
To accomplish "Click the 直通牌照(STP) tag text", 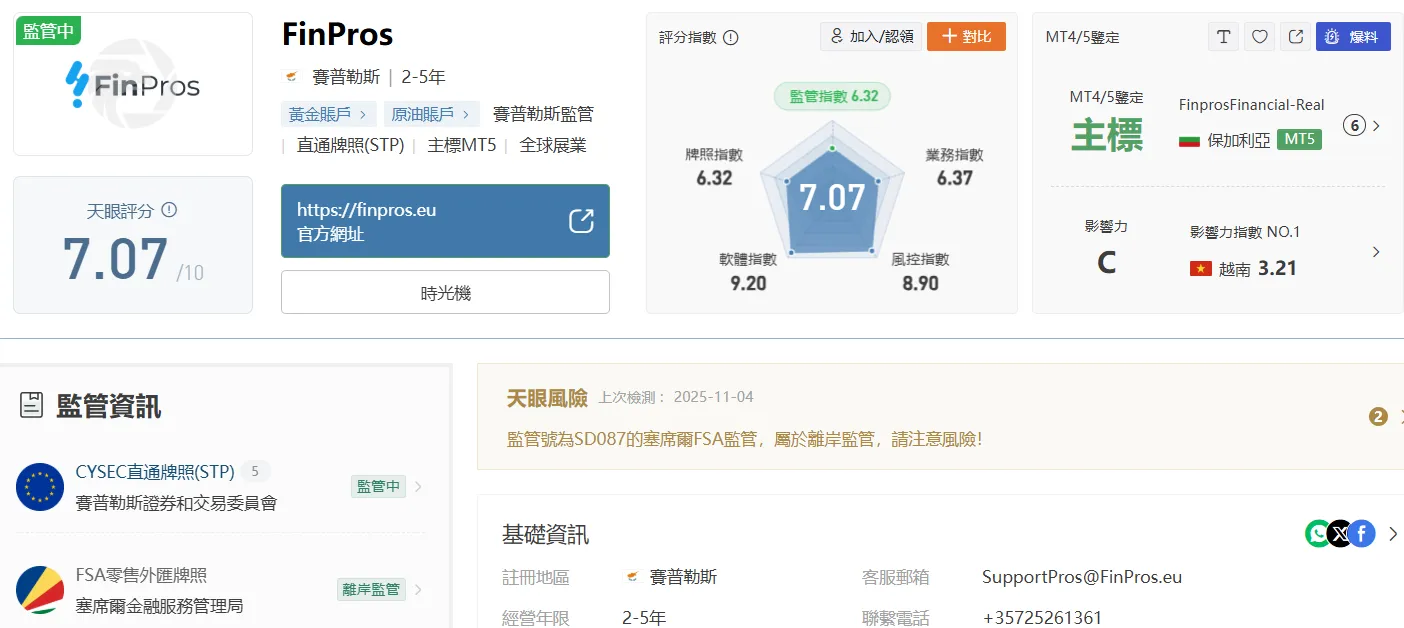I will (350, 145).
